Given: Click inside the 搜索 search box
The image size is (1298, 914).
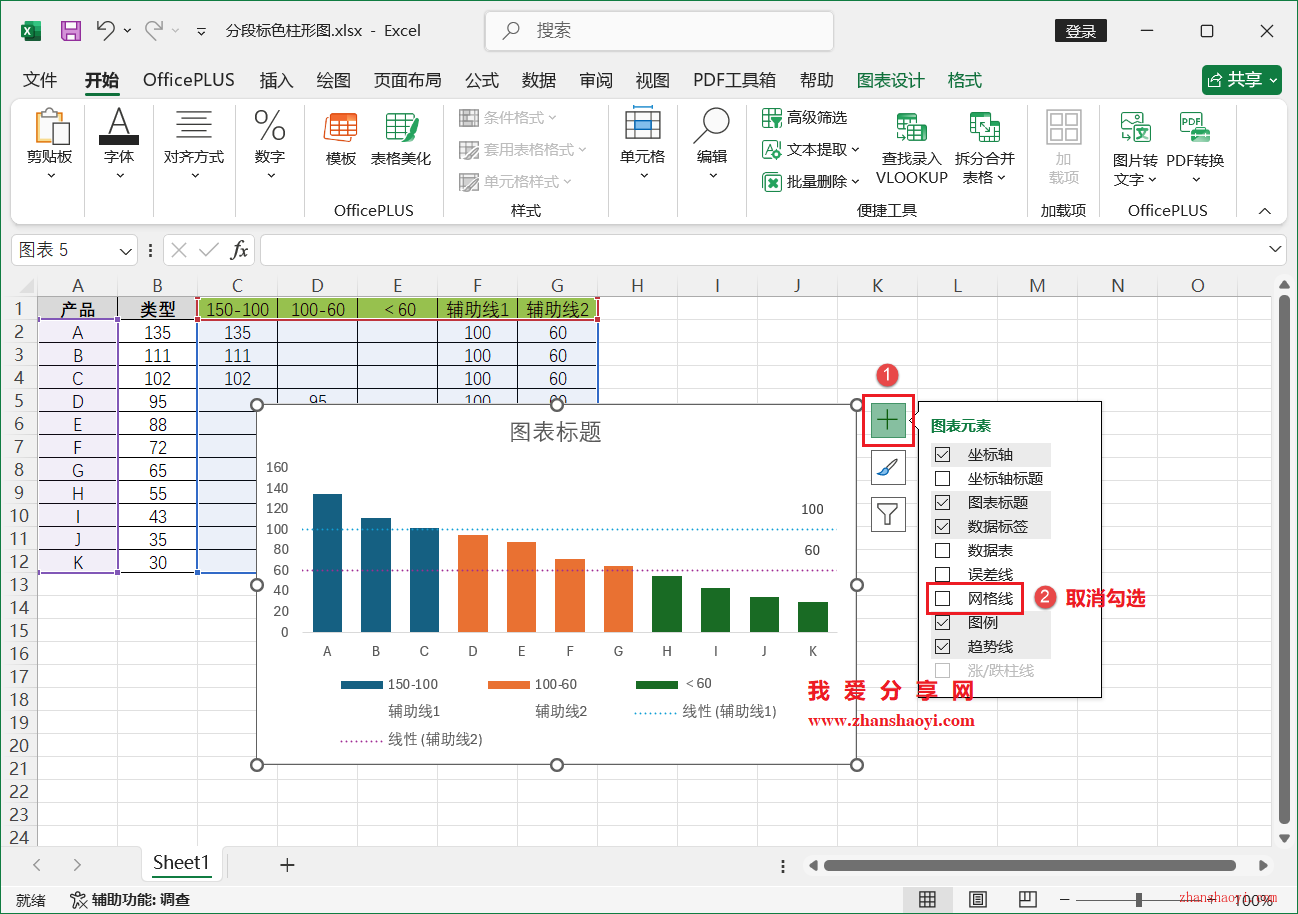Looking at the screenshot, I should (658, 31).
